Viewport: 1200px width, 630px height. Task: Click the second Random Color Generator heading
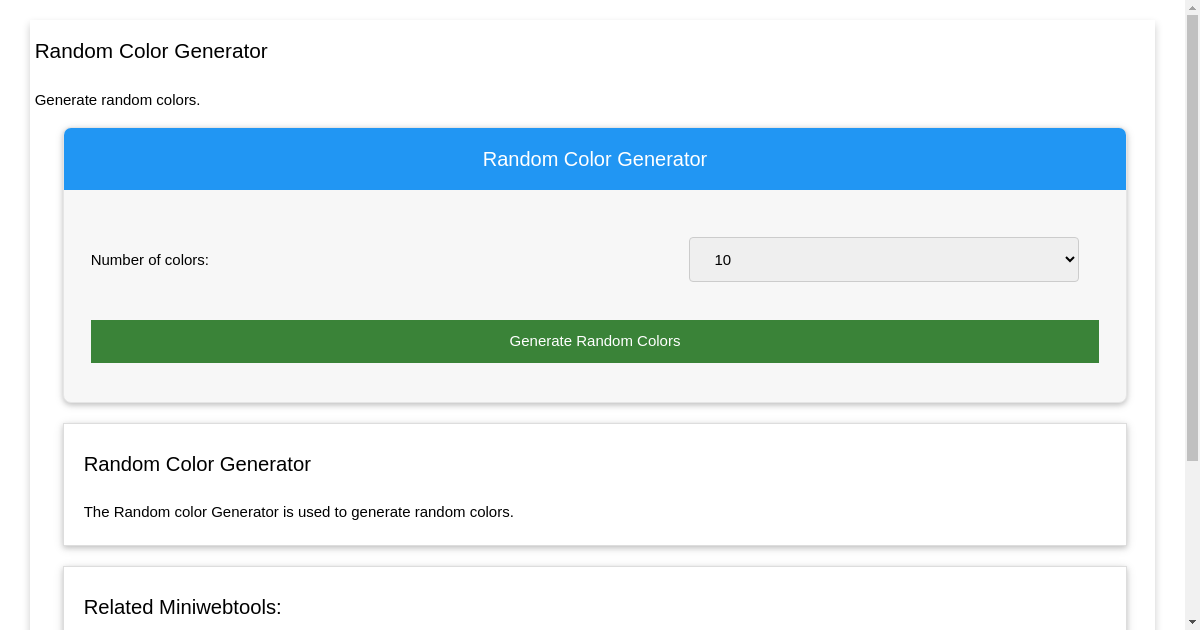point(197,464)
